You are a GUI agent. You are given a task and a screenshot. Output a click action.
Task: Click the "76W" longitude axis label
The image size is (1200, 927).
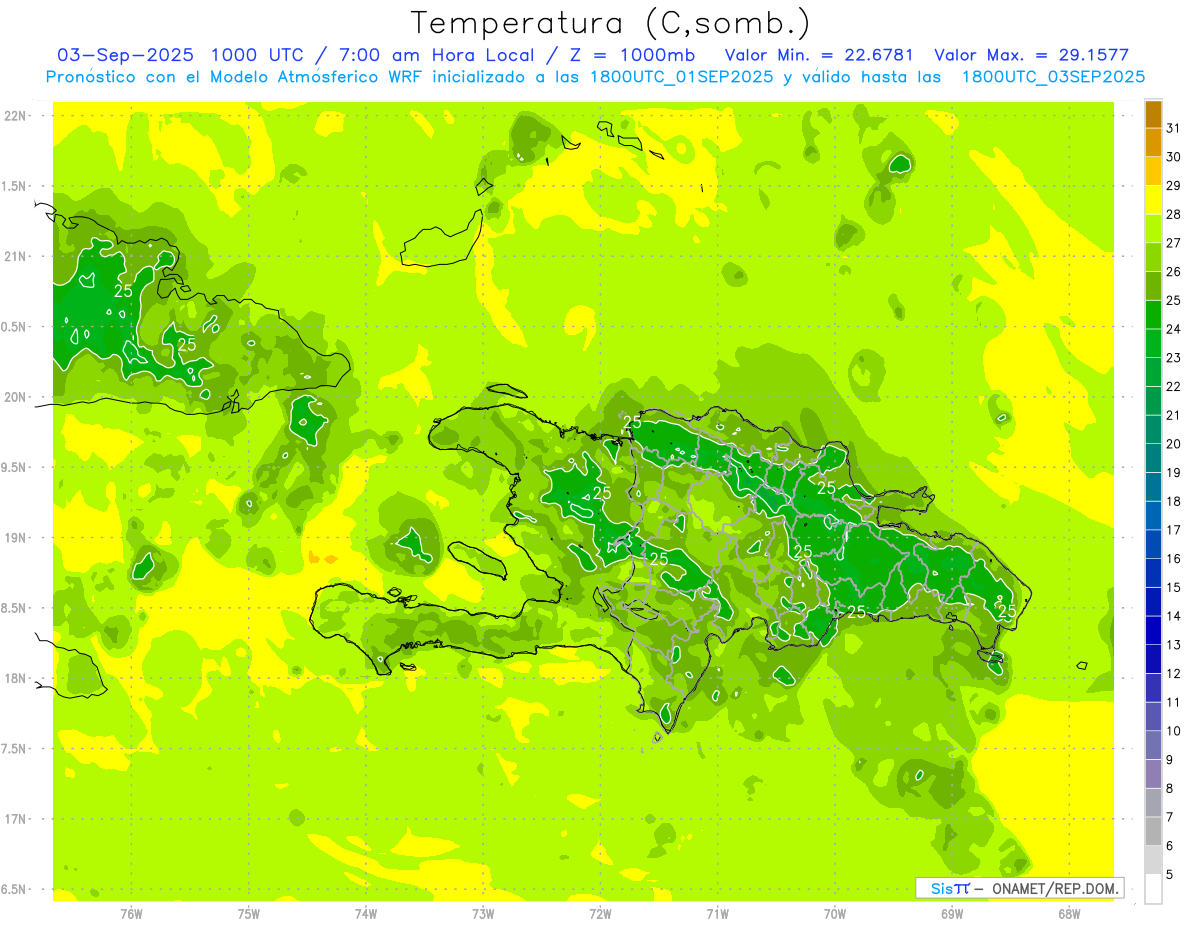[x=131, y=914]
